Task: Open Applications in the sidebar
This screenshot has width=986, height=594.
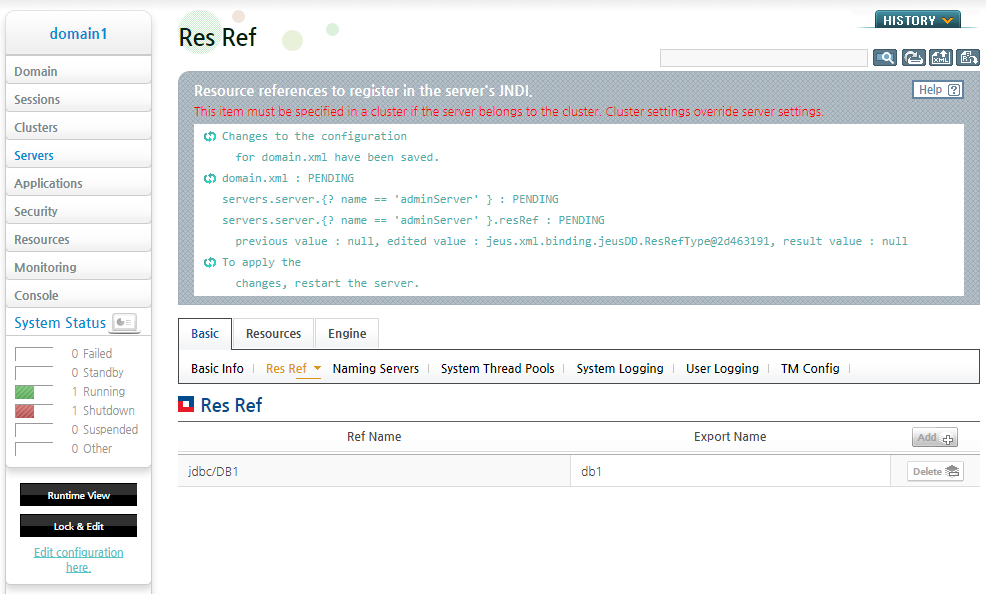Action: [79, 183]
